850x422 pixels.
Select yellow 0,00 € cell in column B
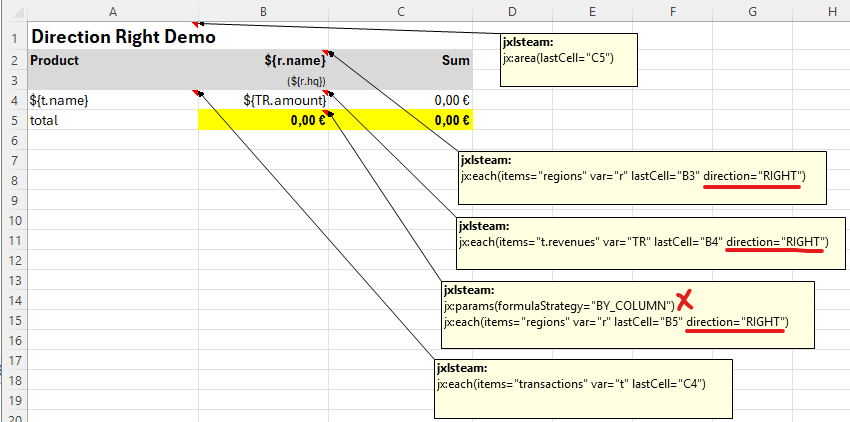coord(263,120)
